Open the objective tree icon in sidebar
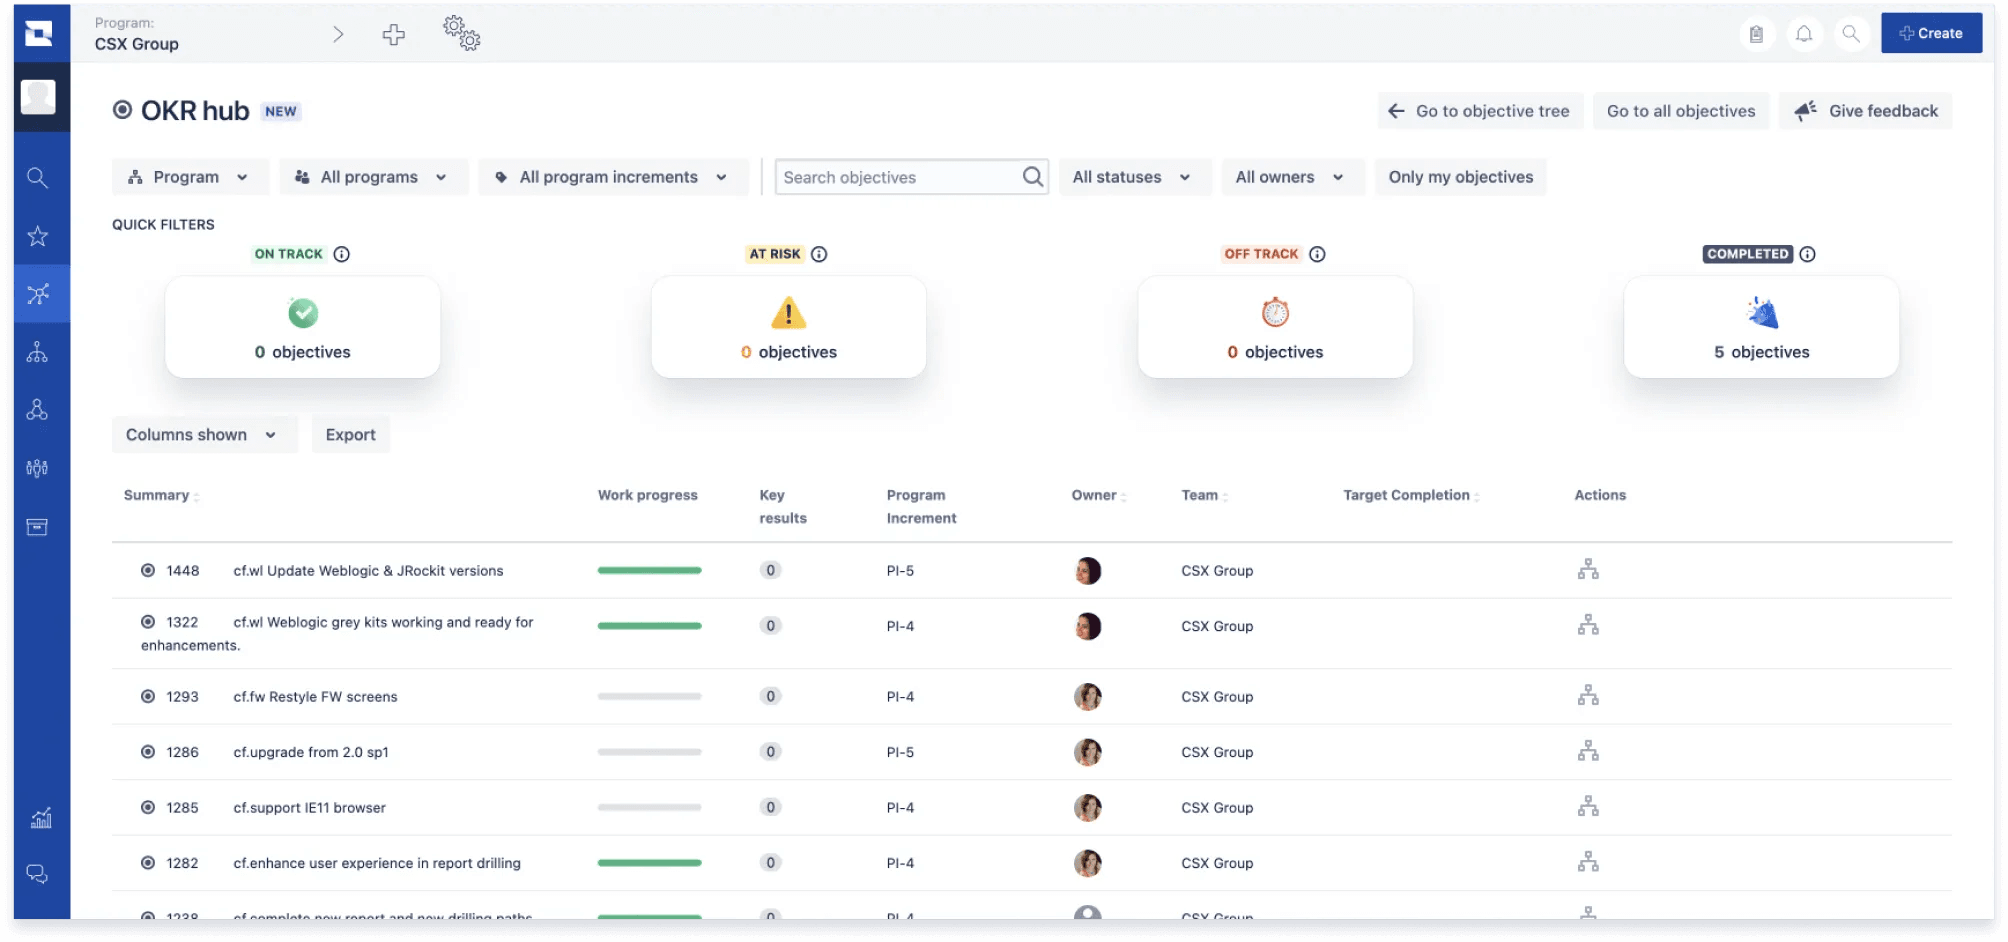2008x942 pixels. point(38,351)
